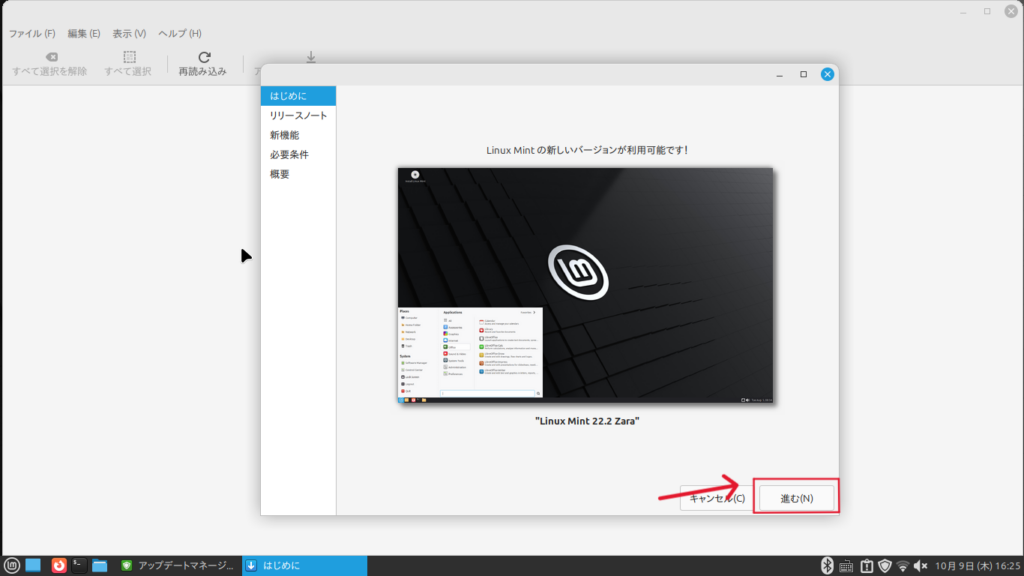Select リリースノート in the sidebar

(298, 116)
